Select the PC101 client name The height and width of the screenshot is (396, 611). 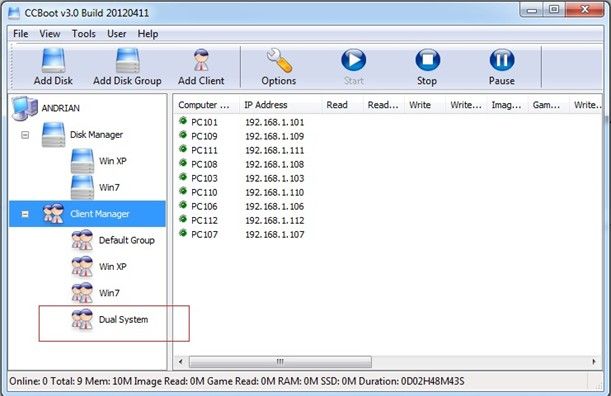204,122
